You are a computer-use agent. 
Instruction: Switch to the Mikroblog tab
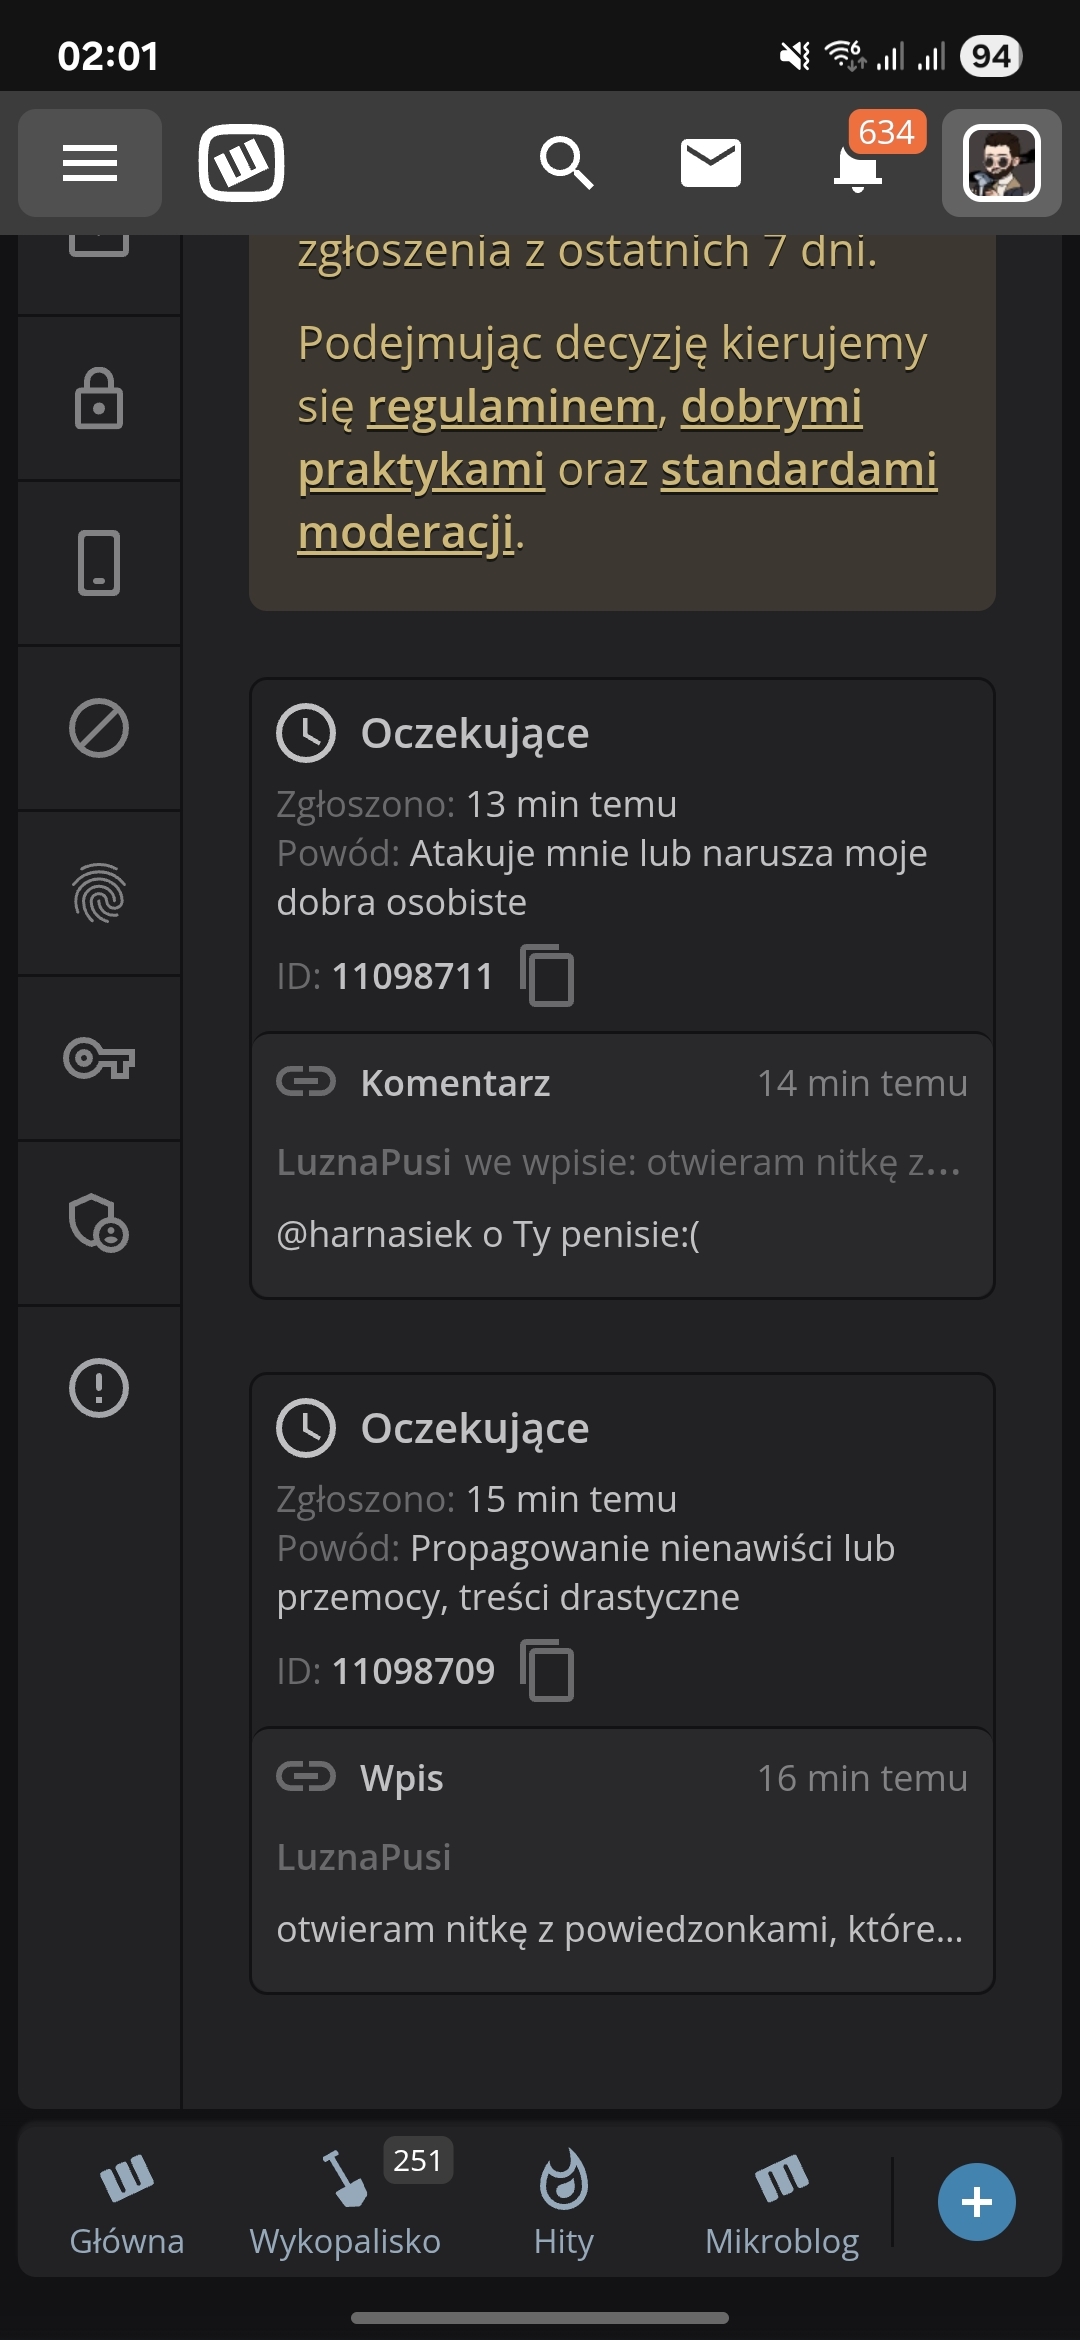[782, 2201]
